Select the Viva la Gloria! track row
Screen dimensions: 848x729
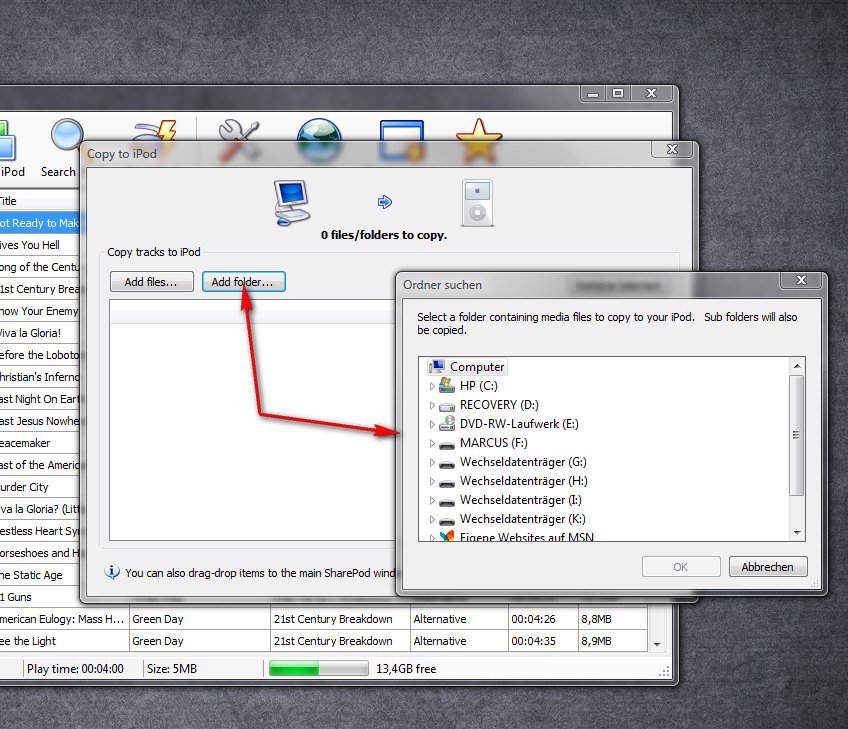(x=39, y=333)
